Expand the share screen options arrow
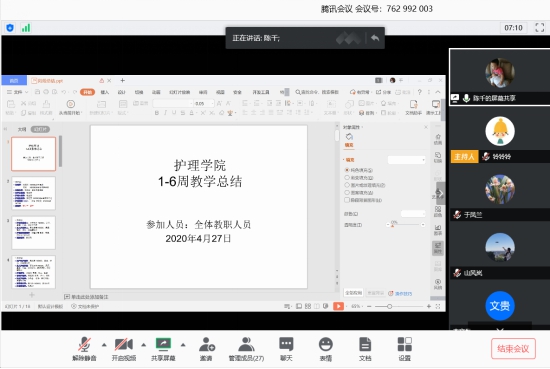 point(183,345)
